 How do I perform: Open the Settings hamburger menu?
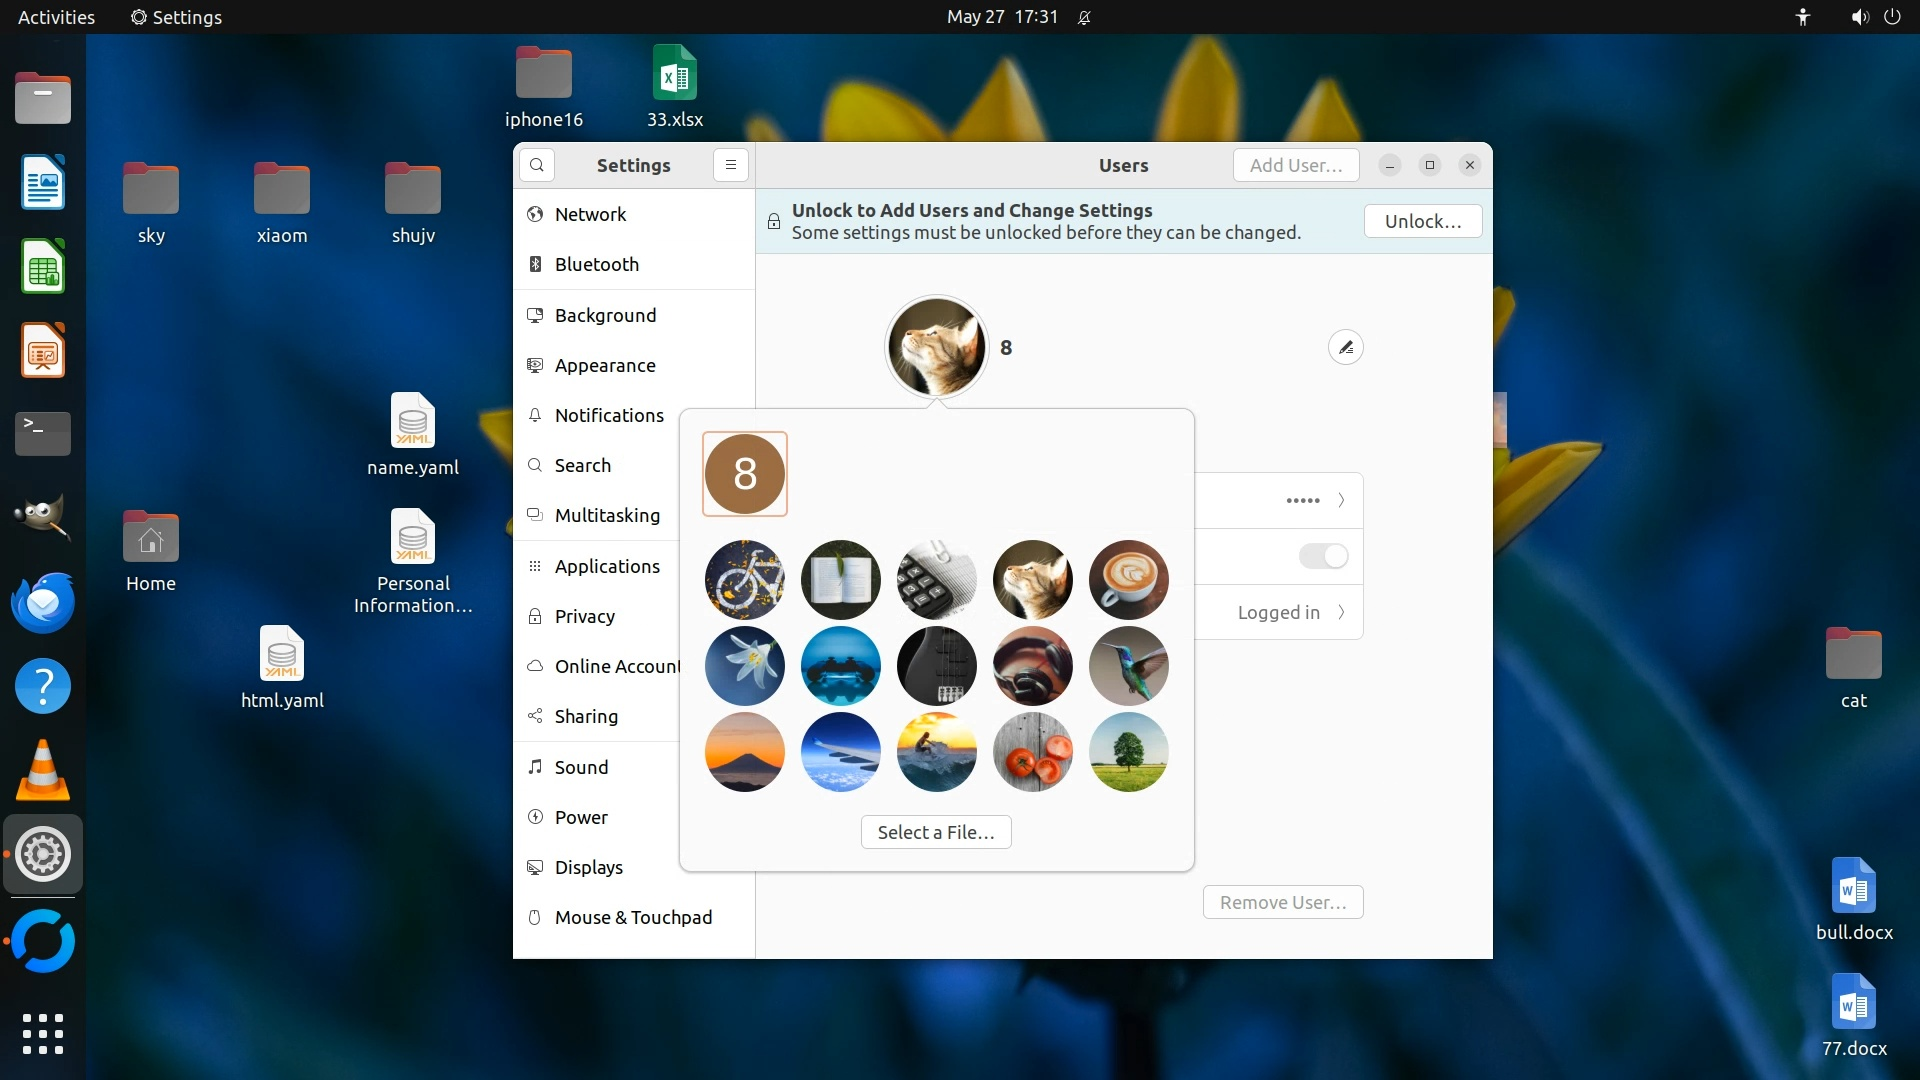pos(731,165)
